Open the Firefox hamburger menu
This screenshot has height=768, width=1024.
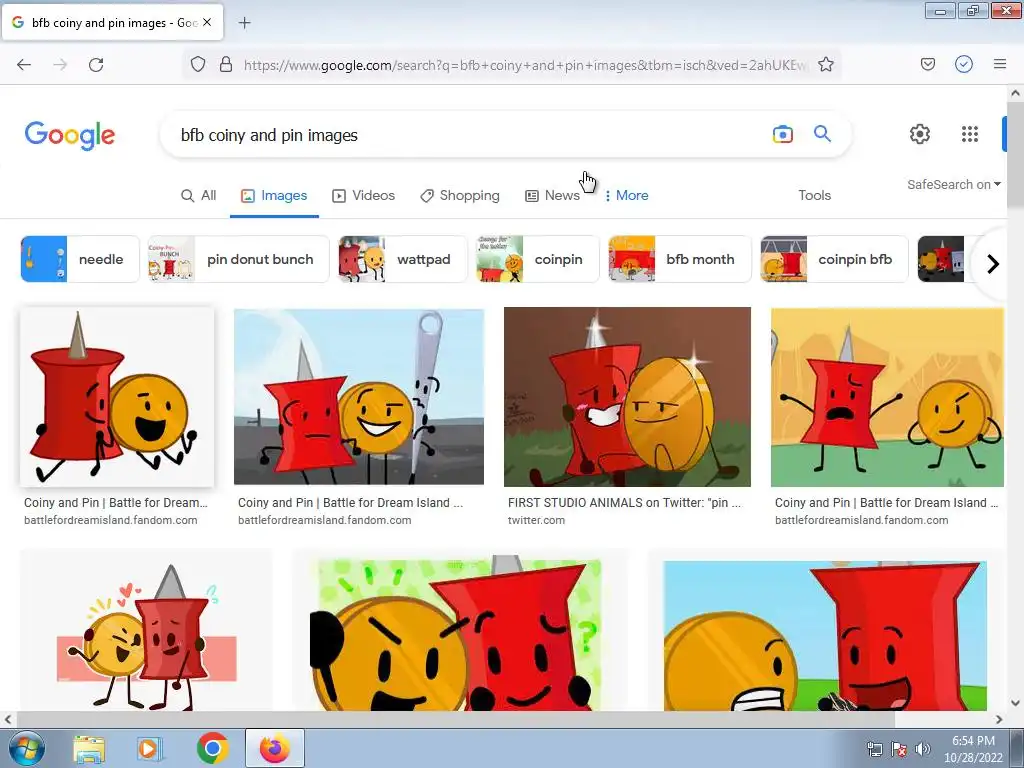point(1000,64)
